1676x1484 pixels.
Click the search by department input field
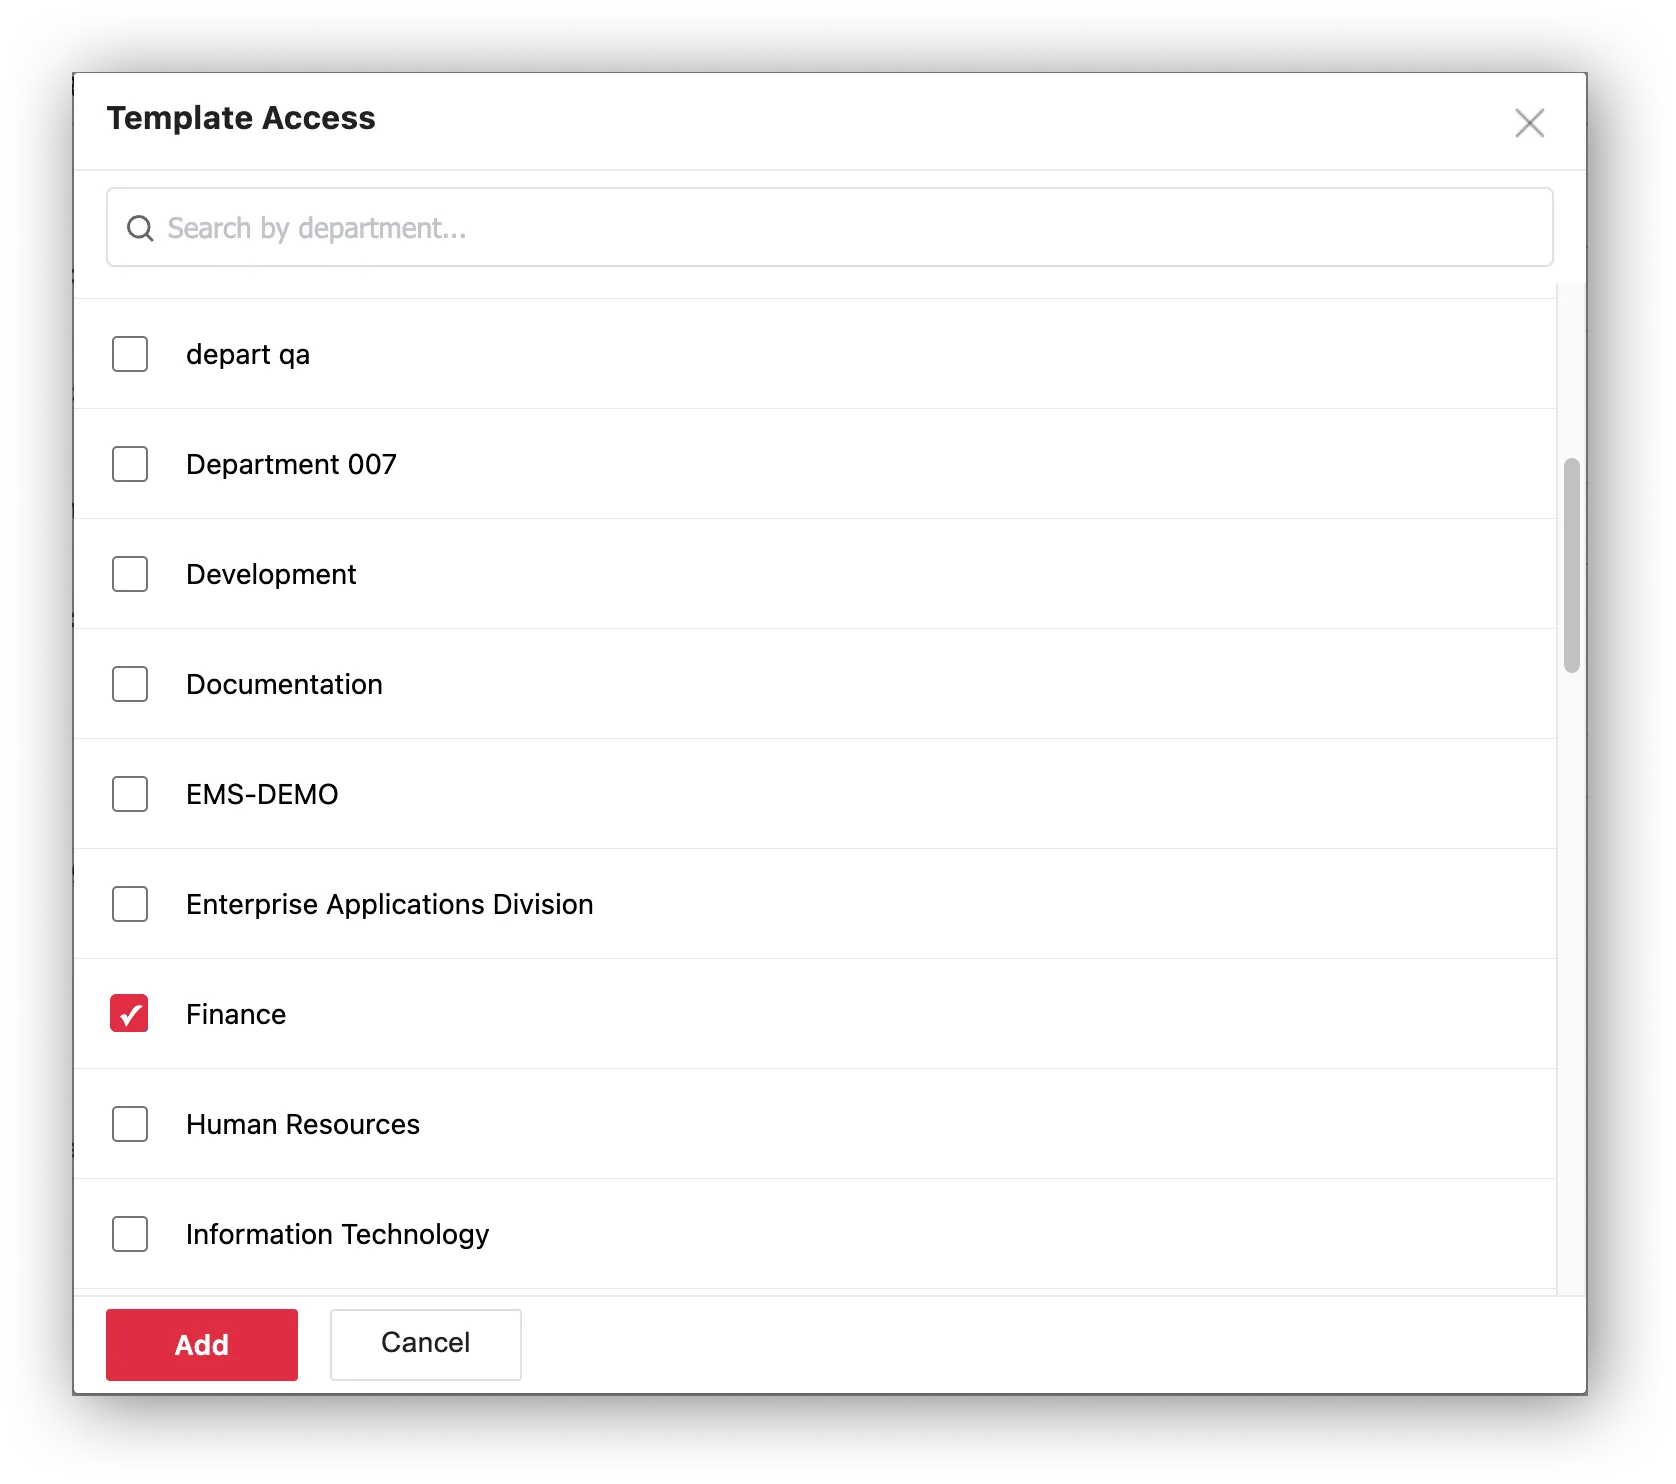(x=700, y=227)
